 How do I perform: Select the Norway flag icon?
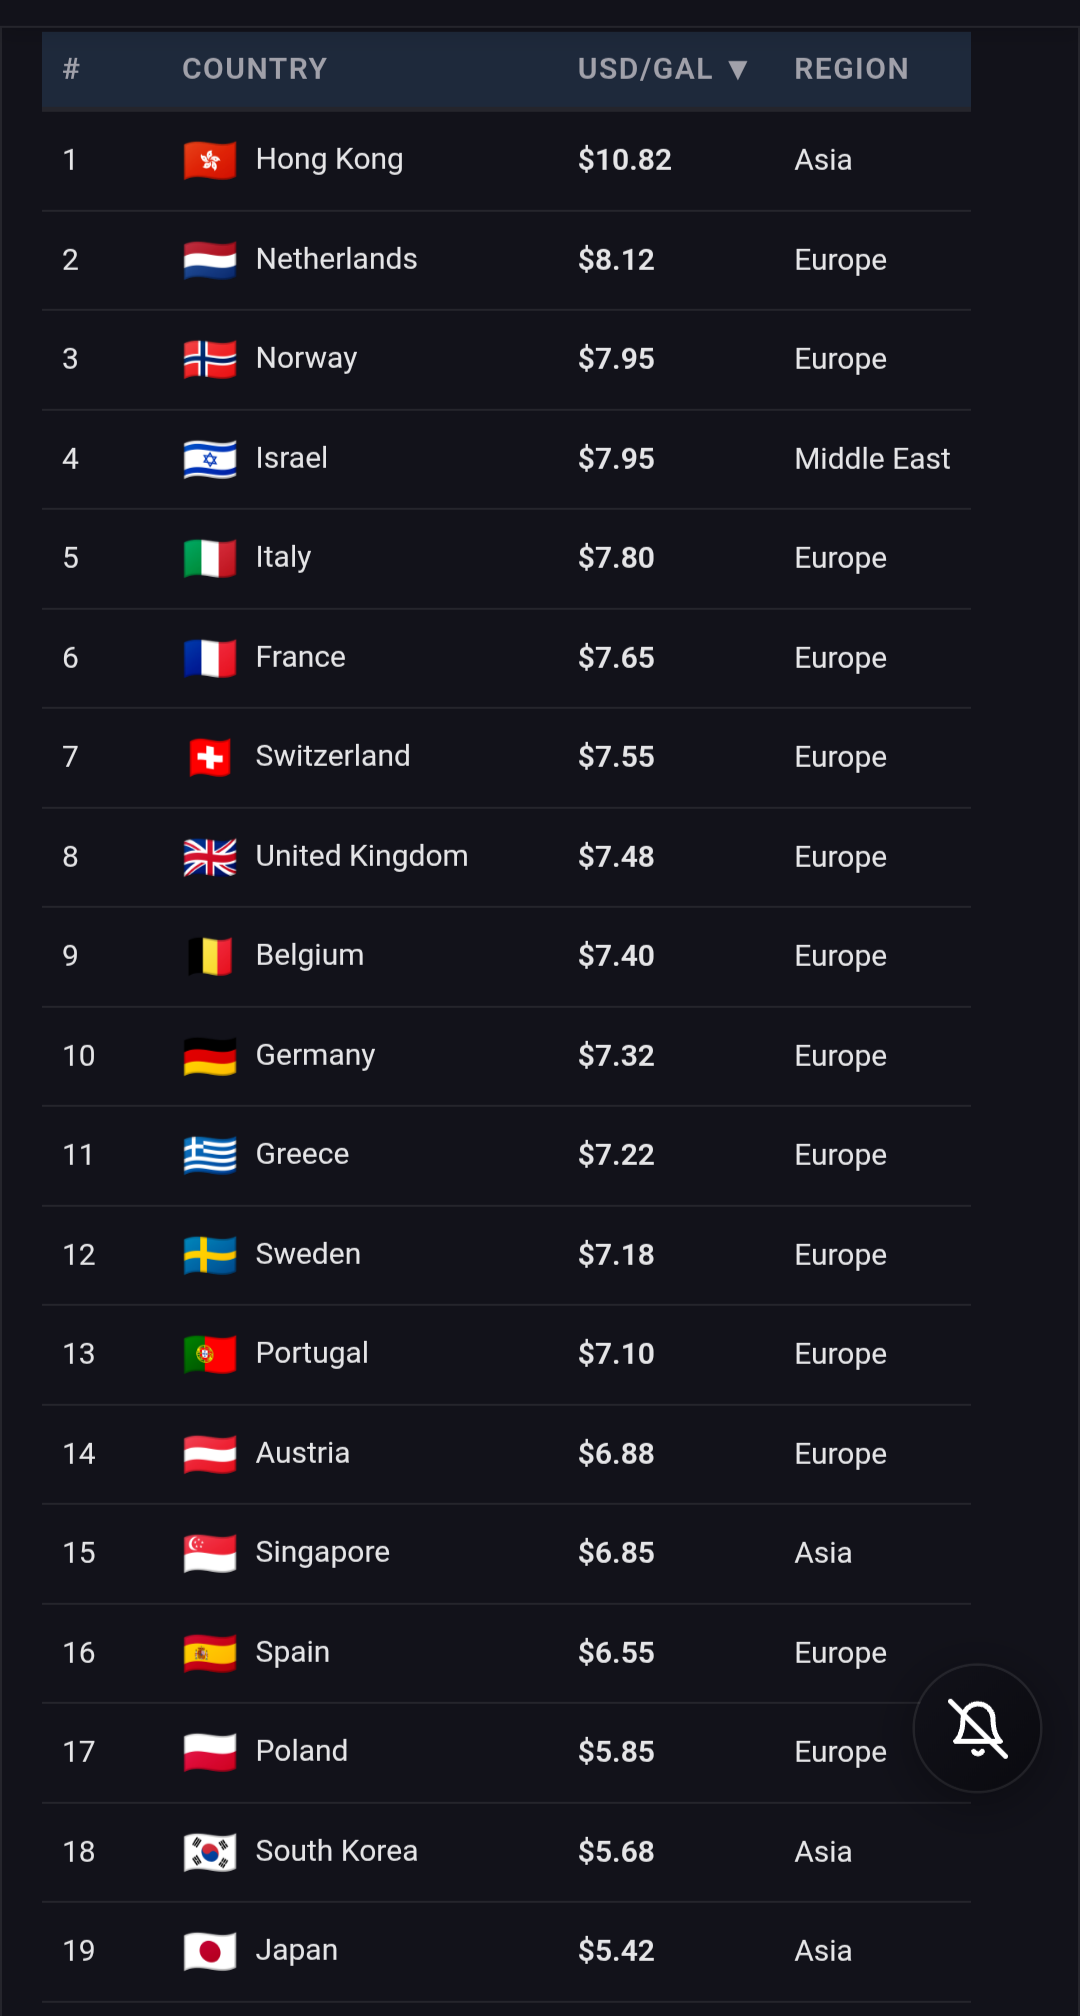coord(210,359)
